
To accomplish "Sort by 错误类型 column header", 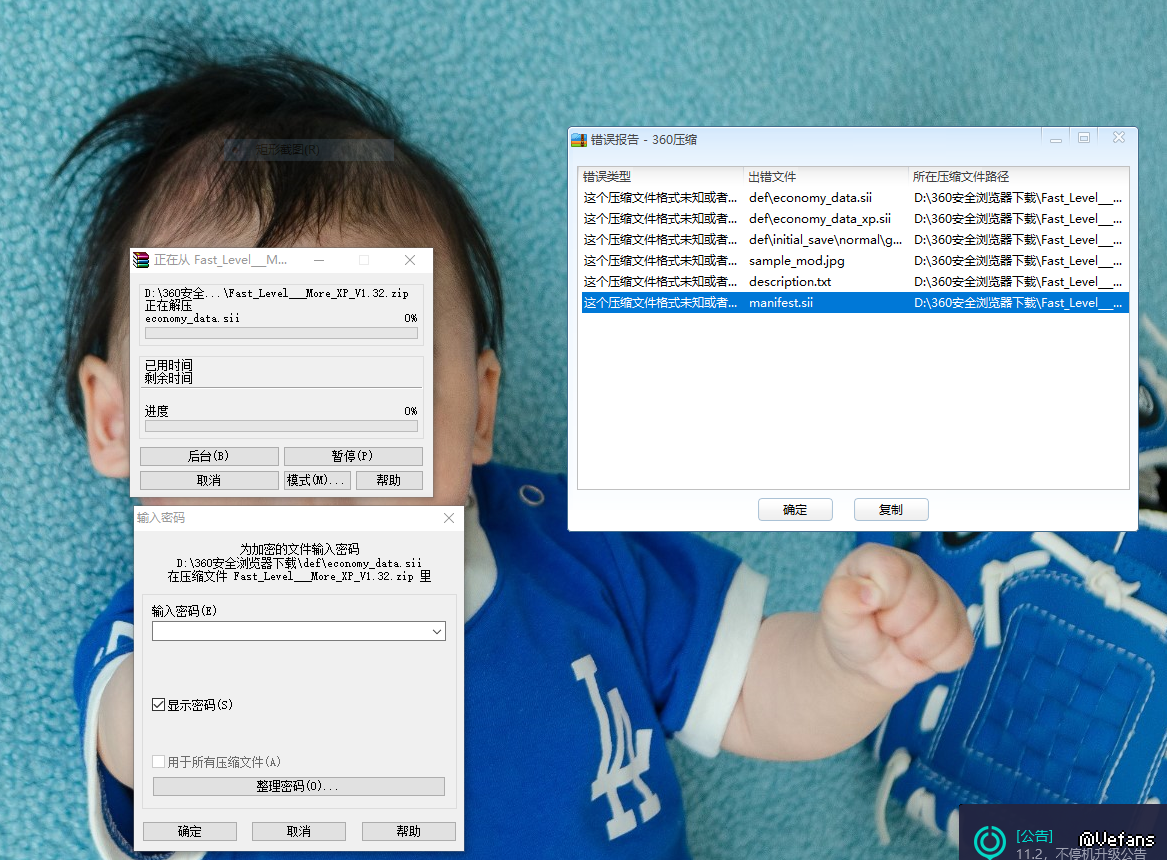I will click(x=661, y=176).
